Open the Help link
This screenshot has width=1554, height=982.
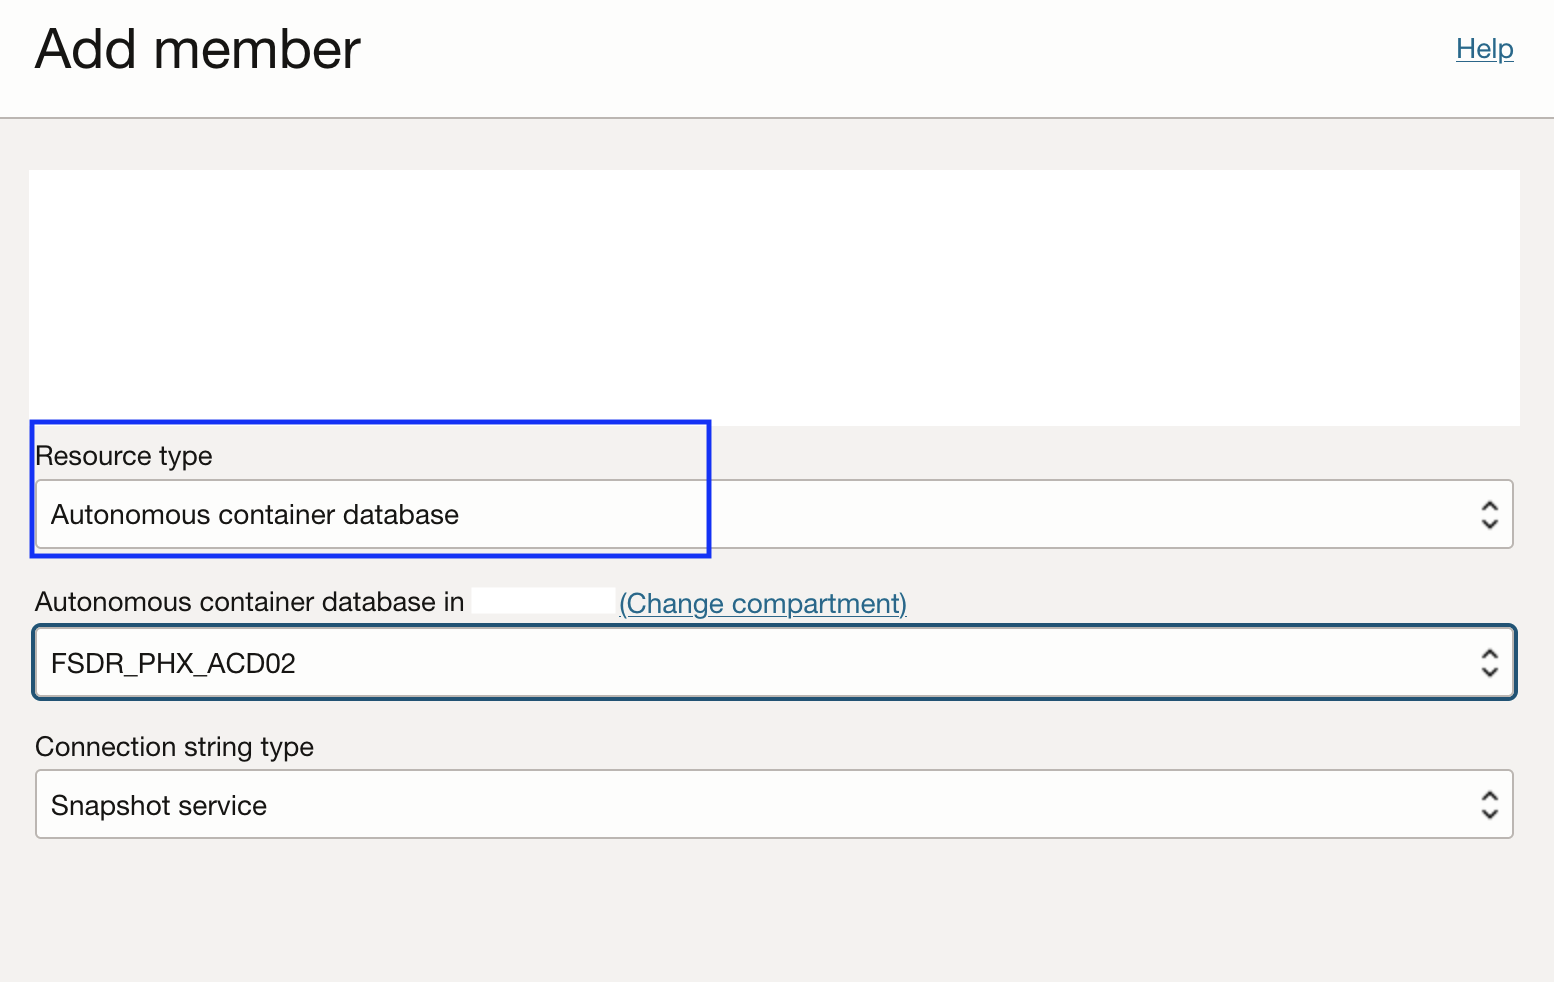1484,49
